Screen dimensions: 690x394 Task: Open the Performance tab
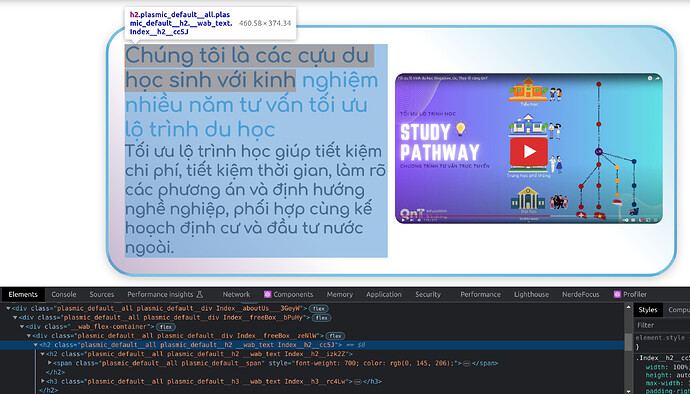(480, 295)
